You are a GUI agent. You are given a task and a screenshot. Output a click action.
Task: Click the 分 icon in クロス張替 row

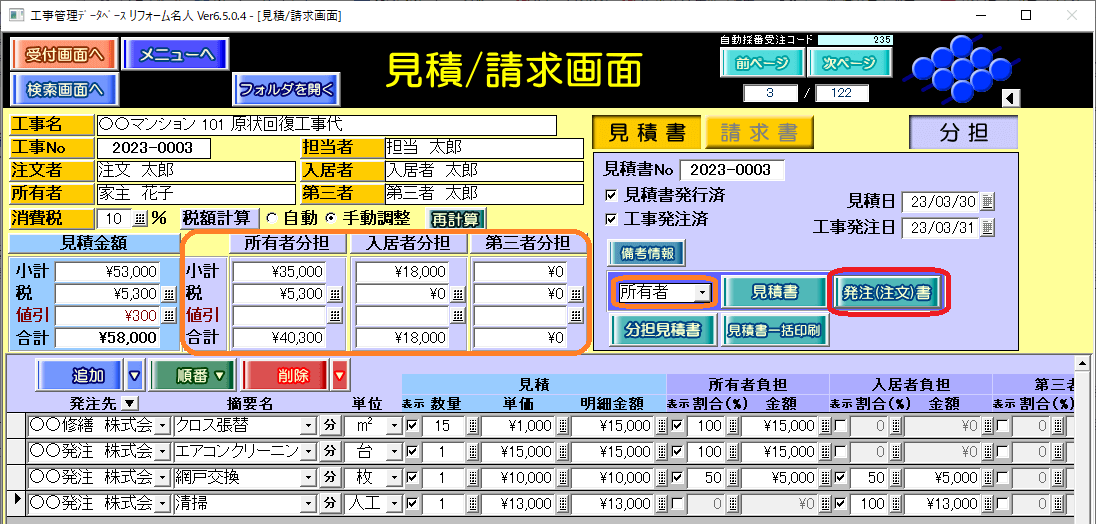pos(329,426)
